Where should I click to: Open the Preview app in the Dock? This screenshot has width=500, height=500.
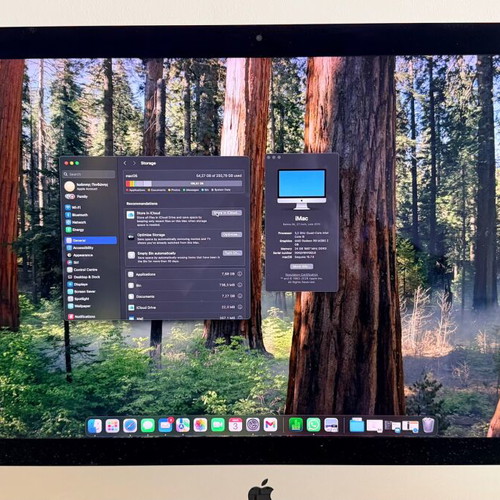tap(331, 425)
